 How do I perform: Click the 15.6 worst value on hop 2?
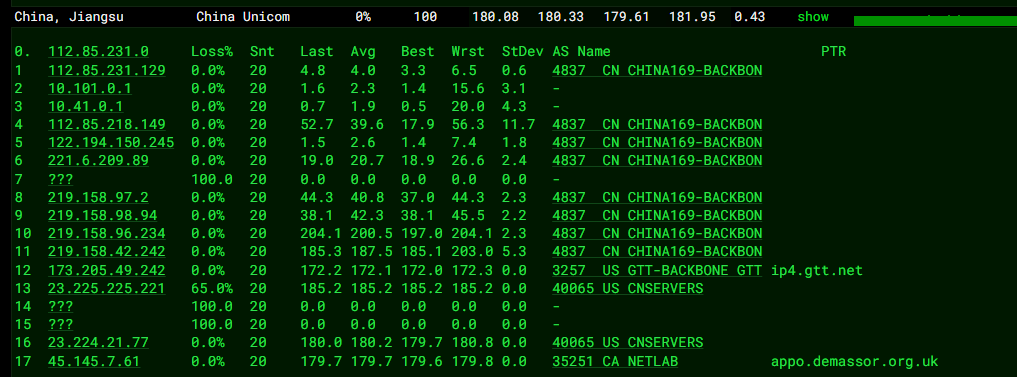click(x=468, y=88)
